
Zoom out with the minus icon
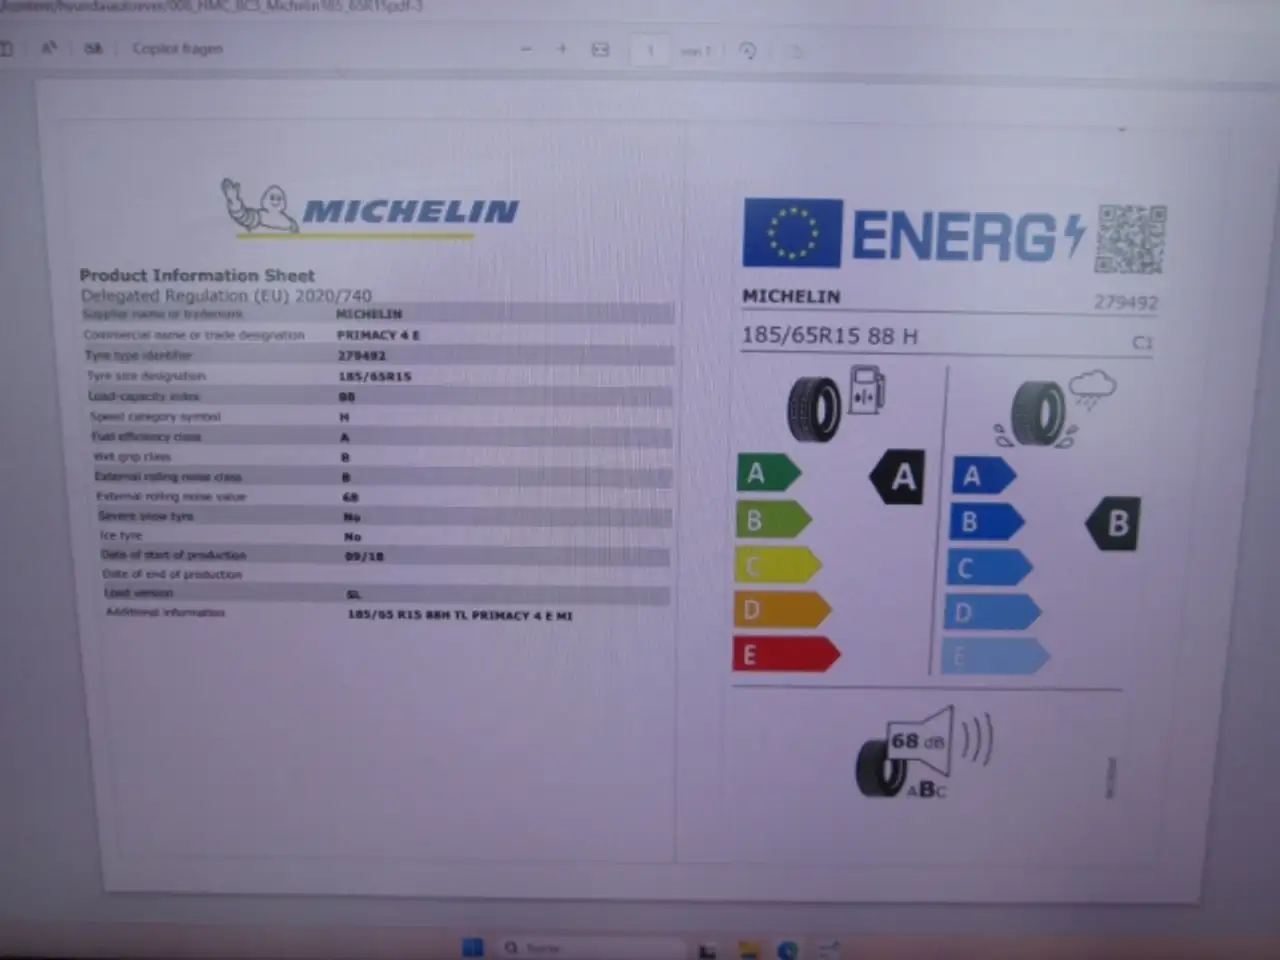click(526, 49)
